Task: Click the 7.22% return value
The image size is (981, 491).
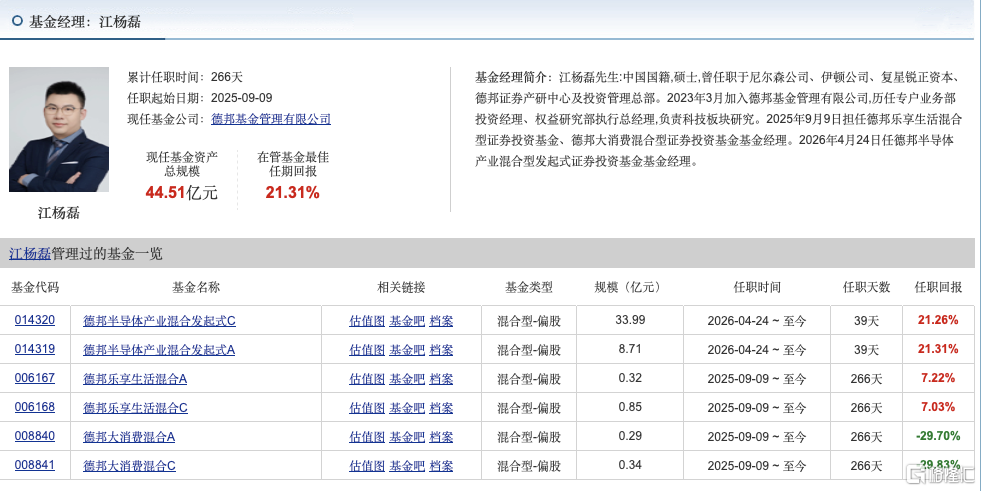Action: pos(938,378)
